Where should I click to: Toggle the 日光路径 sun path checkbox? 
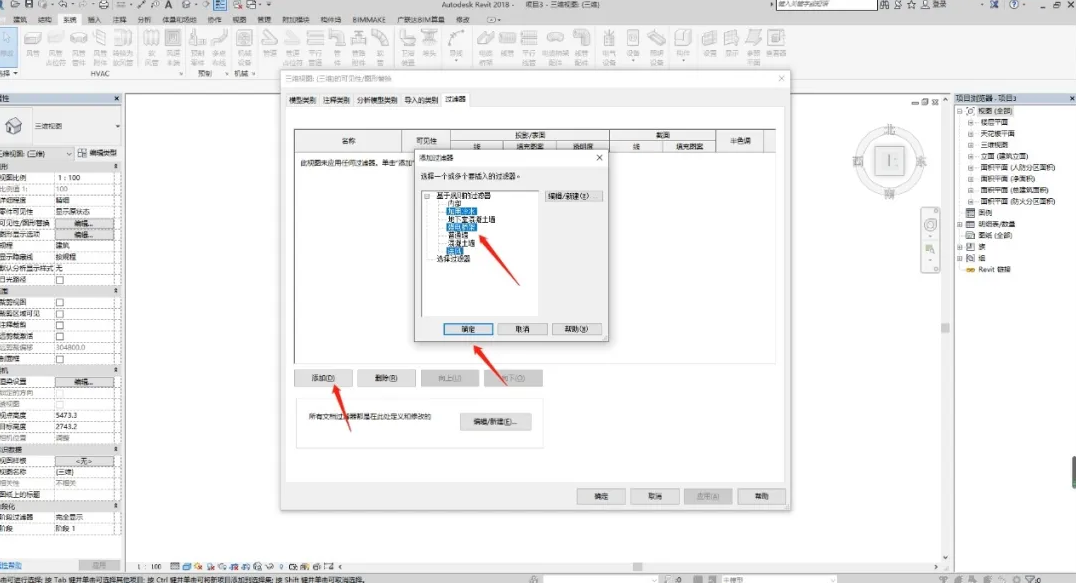pyautogui.click(x=60, y=280)
